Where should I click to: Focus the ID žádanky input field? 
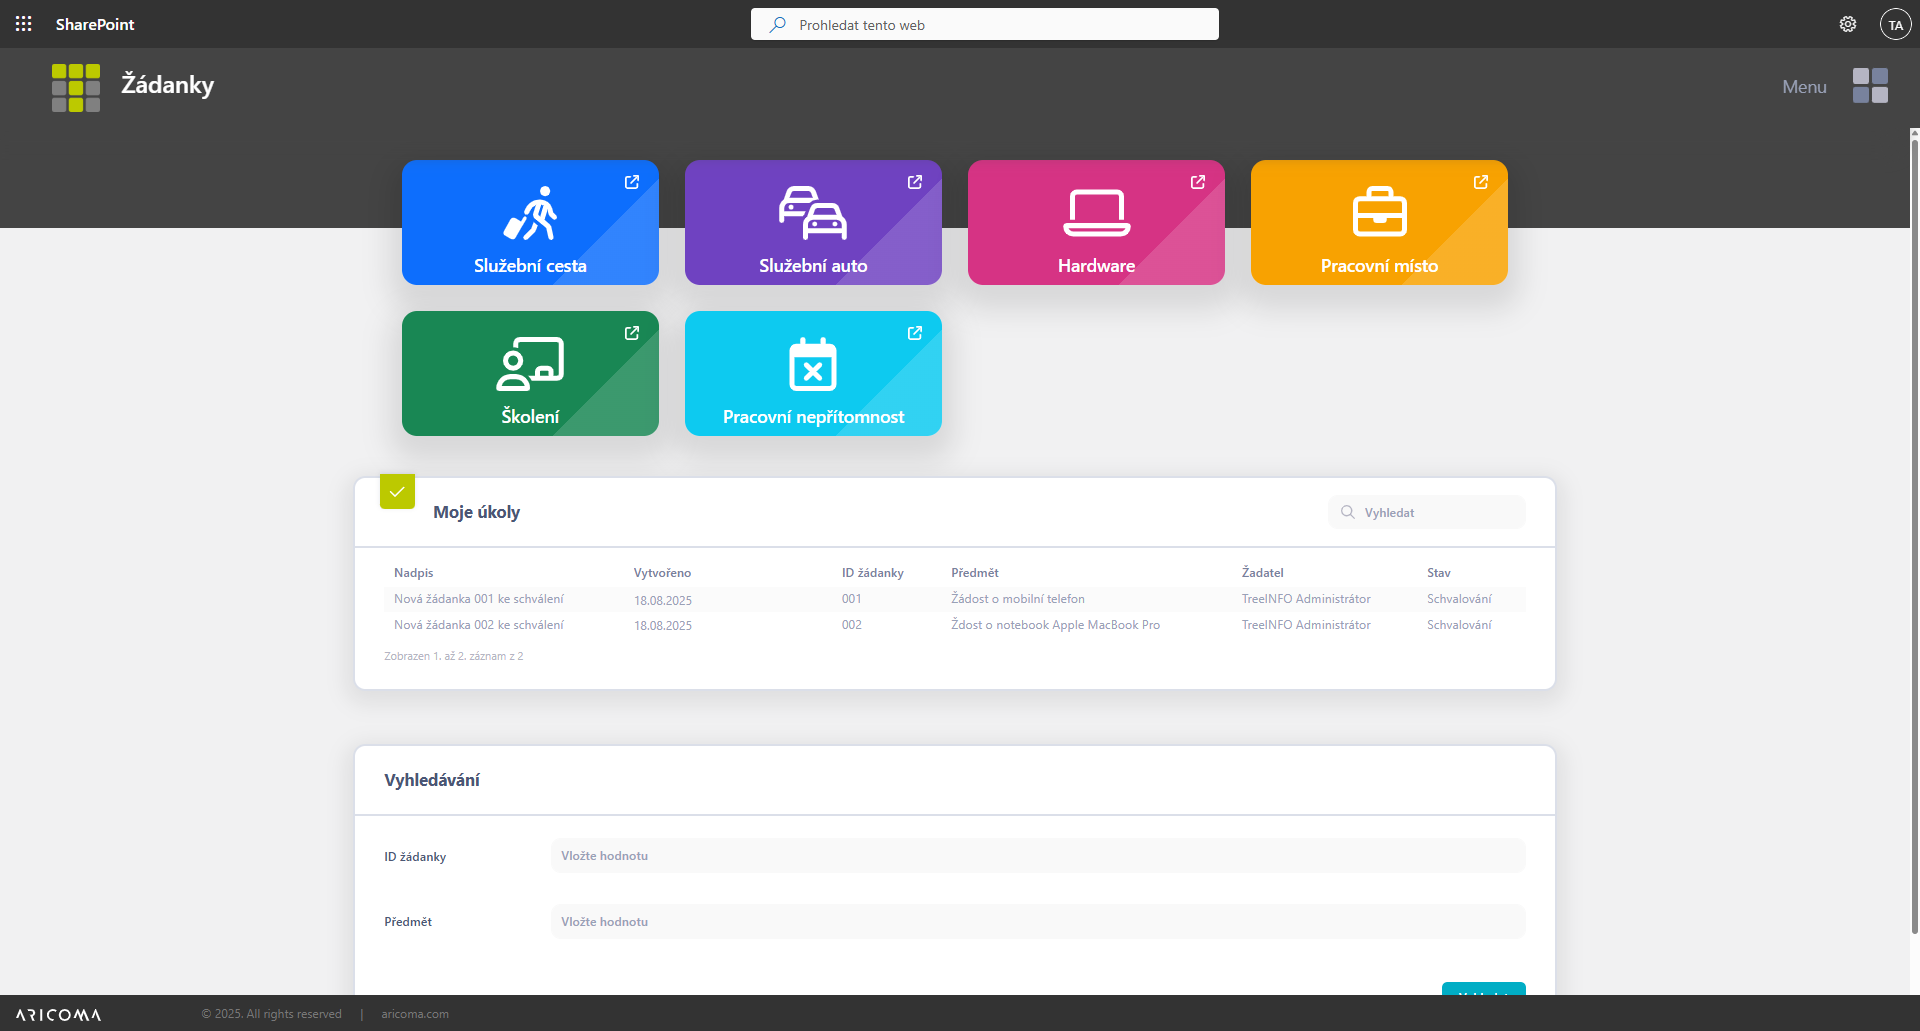[1037, 856]
